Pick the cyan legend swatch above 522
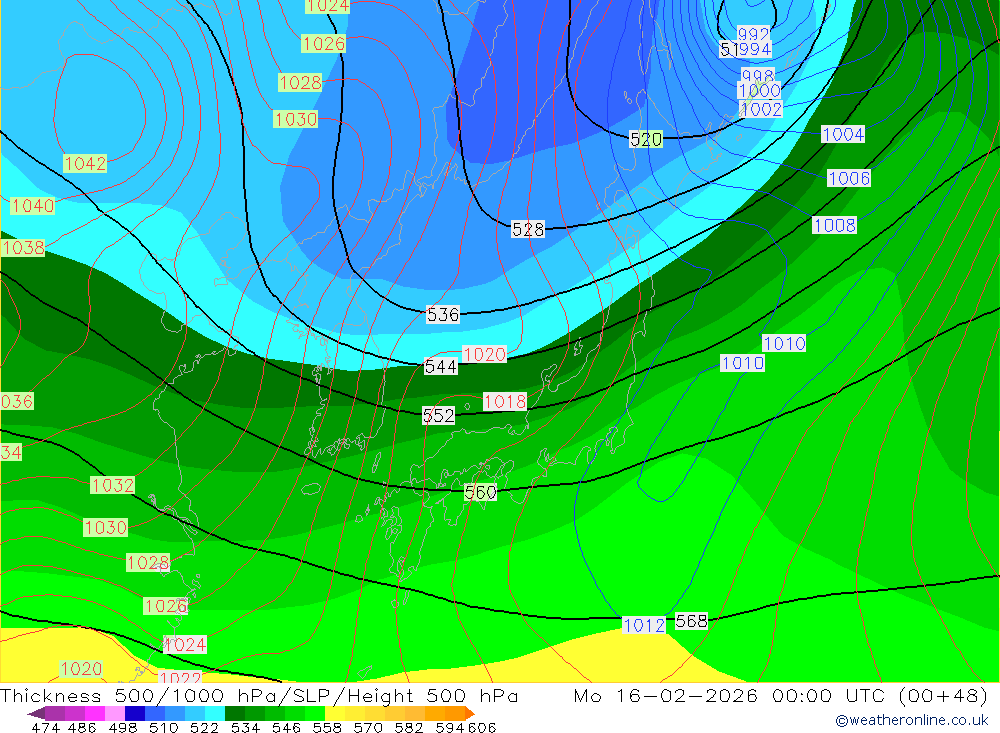This screenshot has height=733, width=1000. point(215,713)
